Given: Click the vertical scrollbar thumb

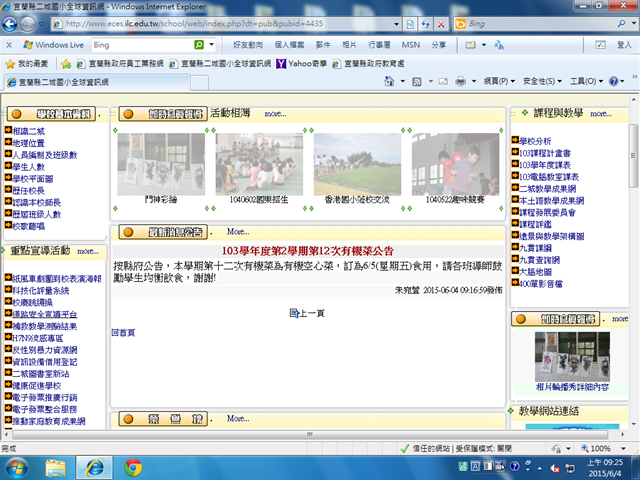Looking at the screenshot, I should (633, 155).
